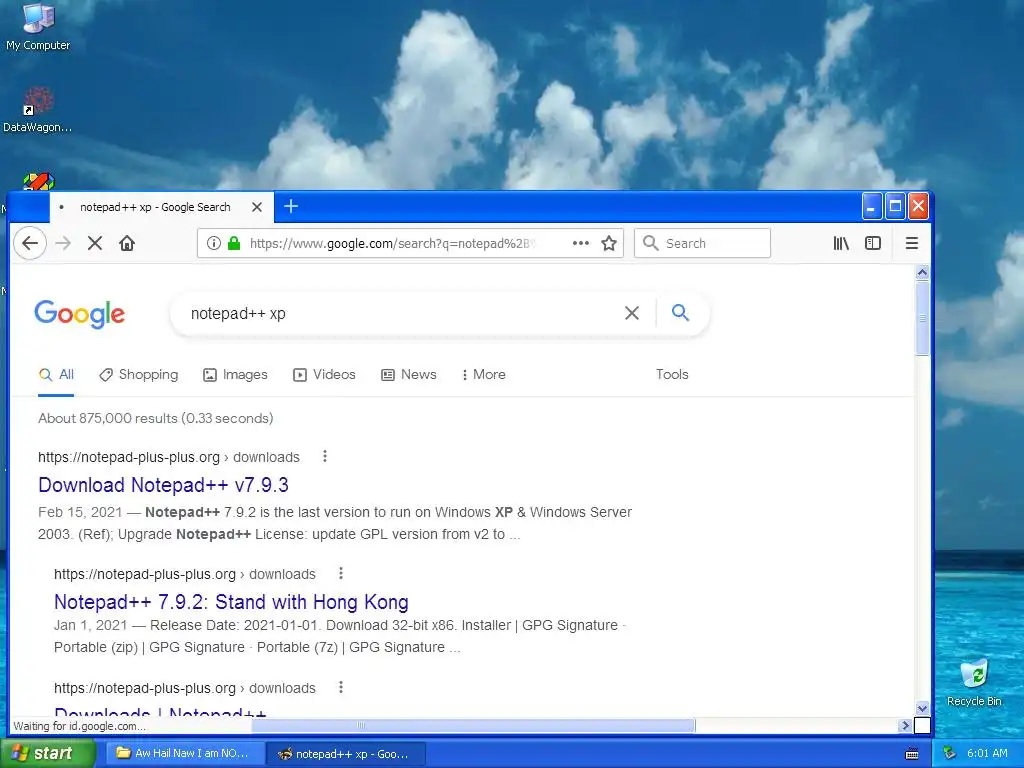Close the 'notepad++ xp - Google Search' tab
Viewport: 1024px width, 768px height.
pyautogui.click(x=257, y=207)
